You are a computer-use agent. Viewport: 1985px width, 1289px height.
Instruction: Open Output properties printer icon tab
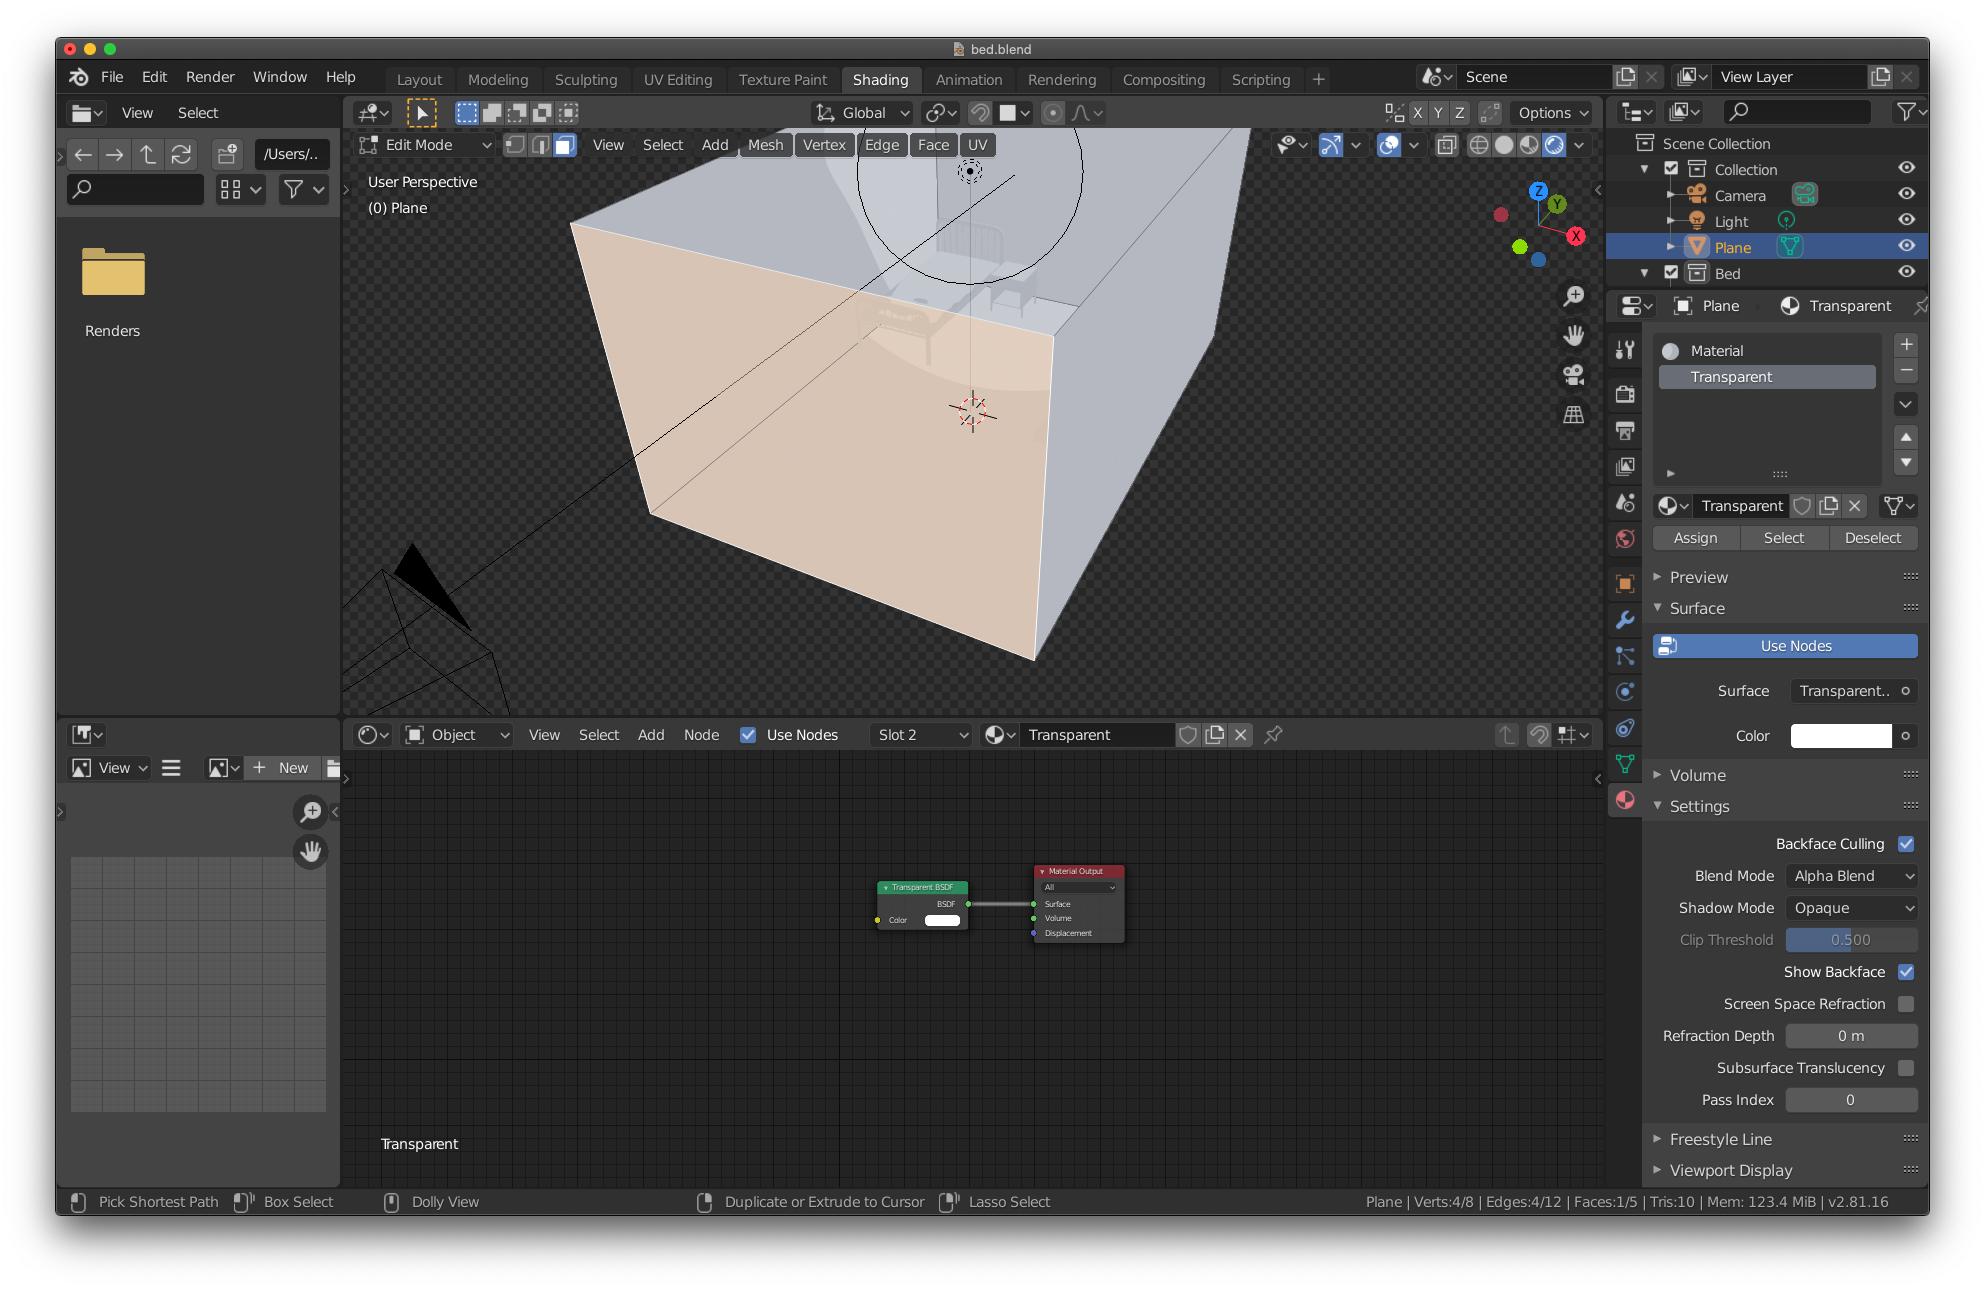point(1625,430)
